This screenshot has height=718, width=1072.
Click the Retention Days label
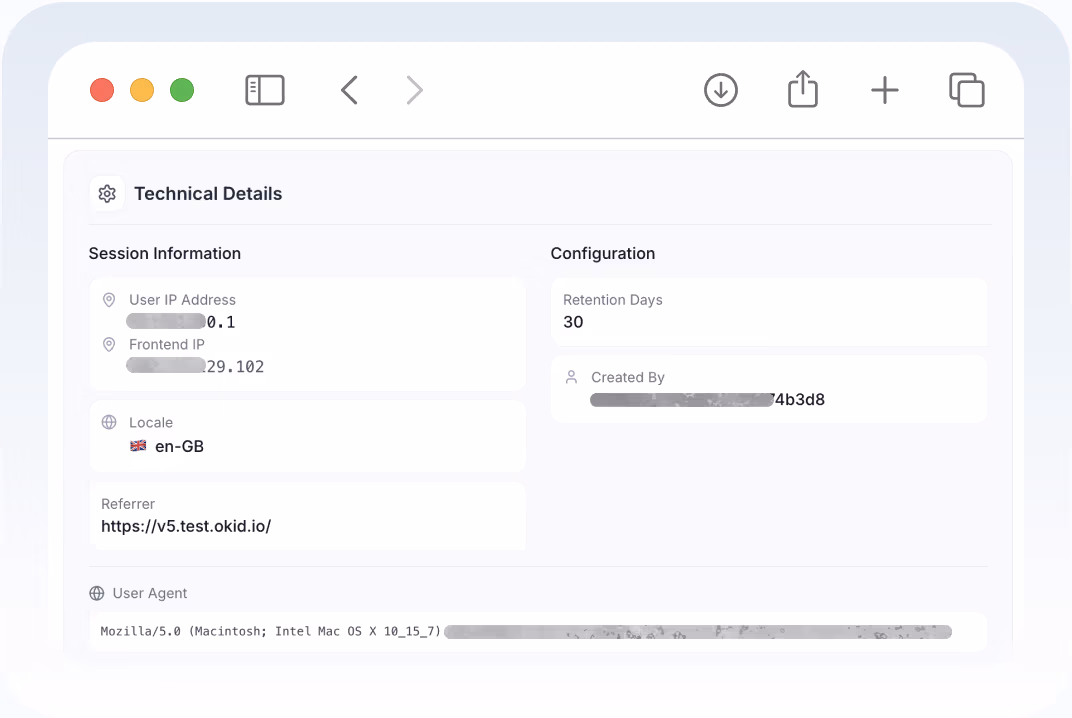[613, 300]
